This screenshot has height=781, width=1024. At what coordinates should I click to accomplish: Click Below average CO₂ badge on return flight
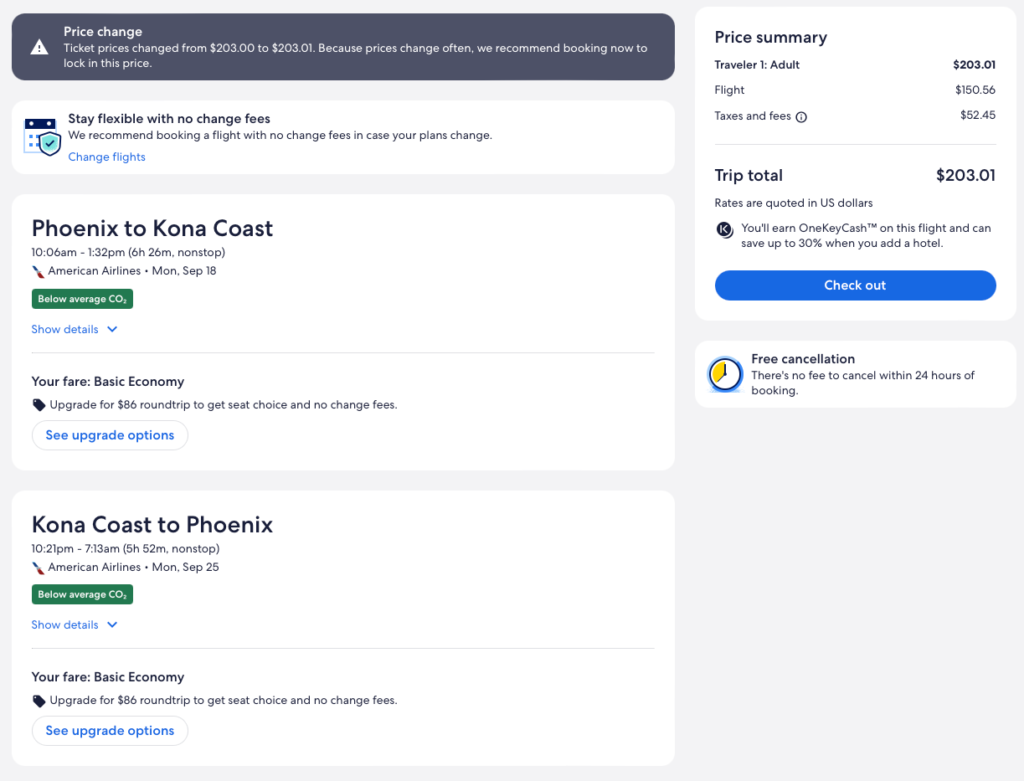82,595
